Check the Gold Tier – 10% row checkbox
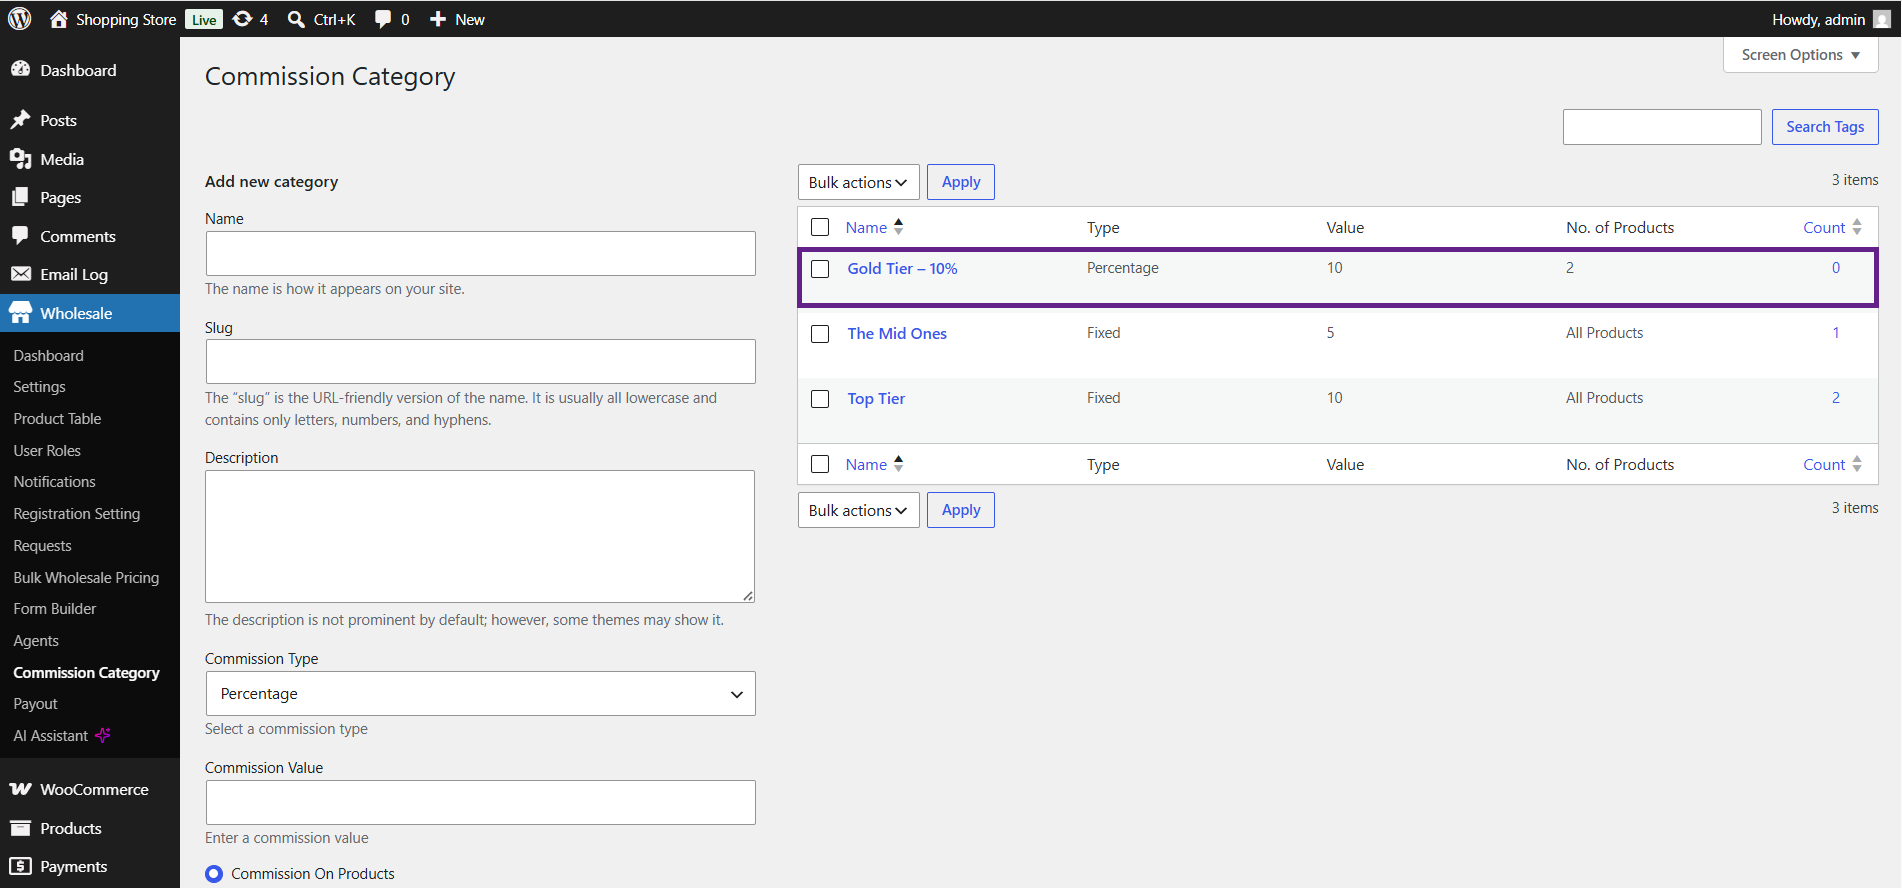This screenshot has width=1902, height=888. tap(820, 269)
